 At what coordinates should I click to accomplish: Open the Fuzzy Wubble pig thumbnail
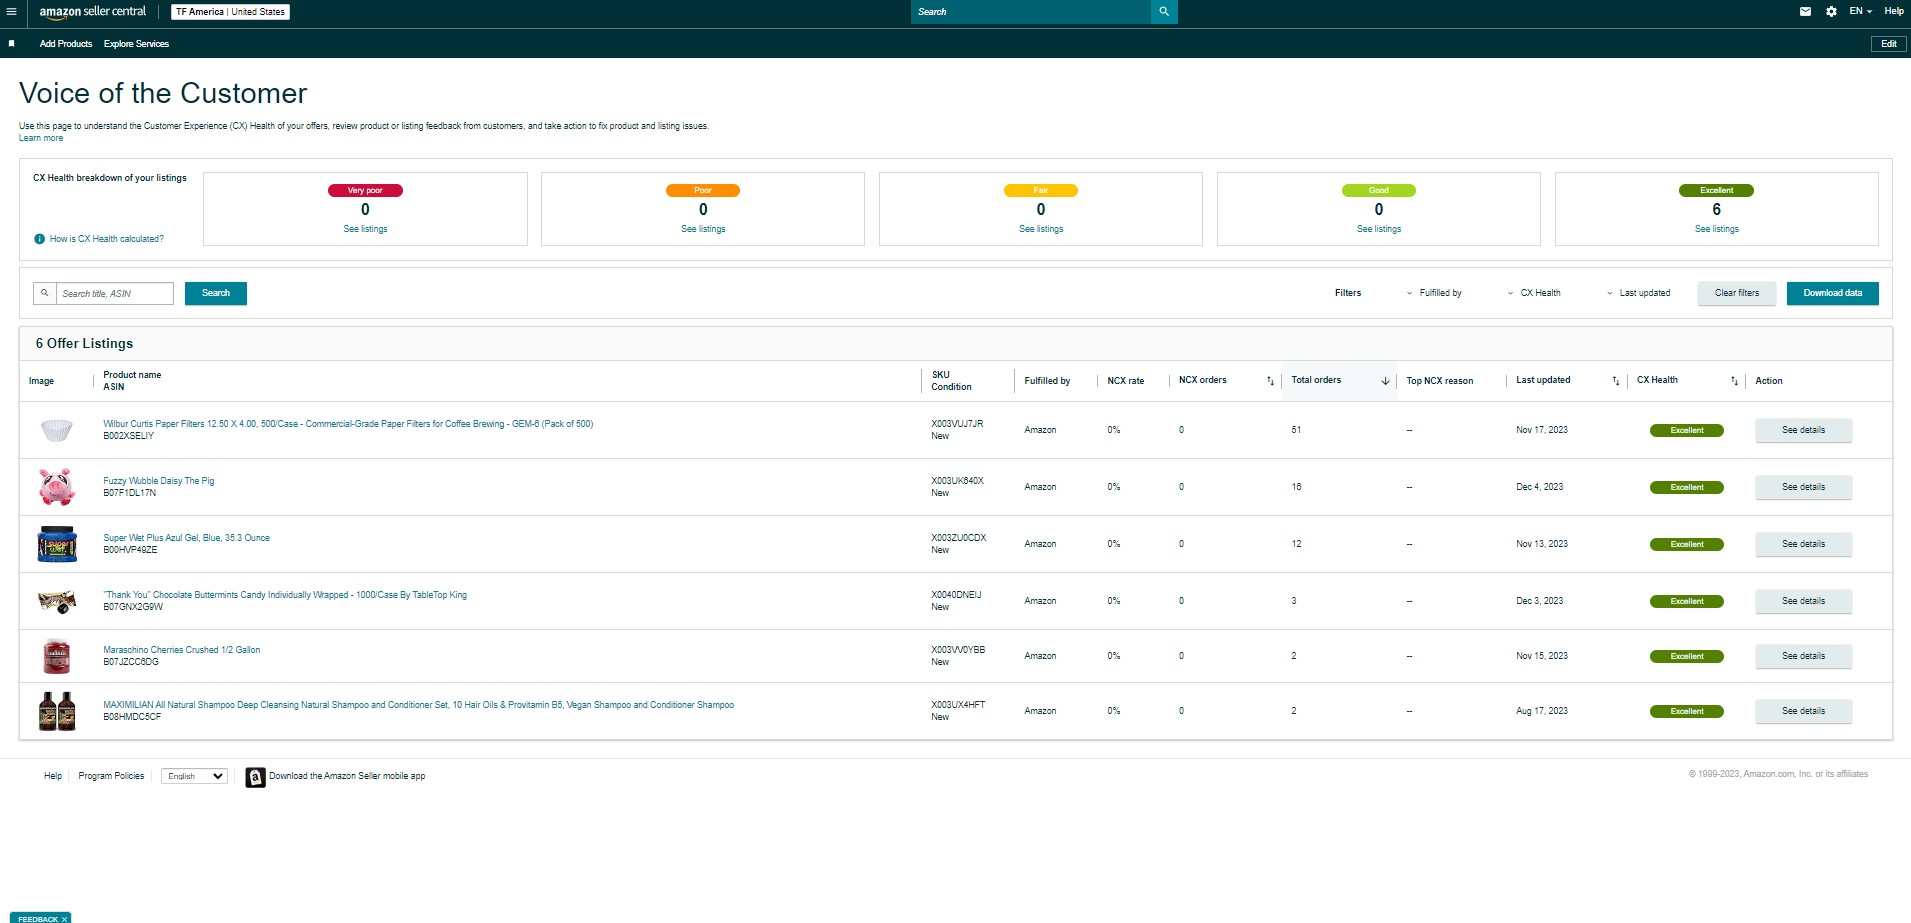click(x=57, y=487)
